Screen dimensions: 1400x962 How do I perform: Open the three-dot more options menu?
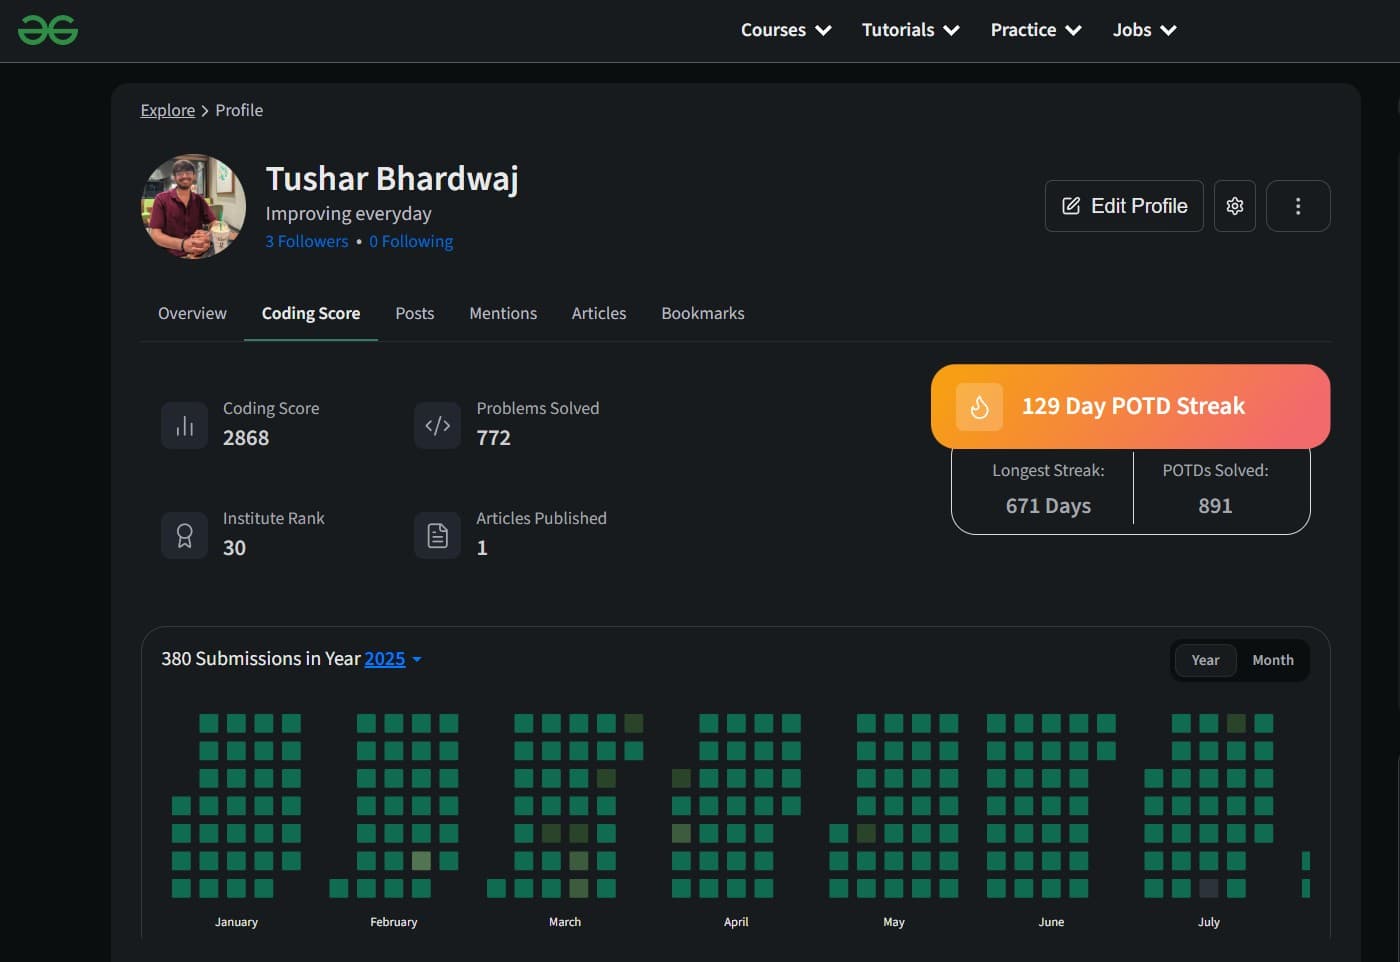[x=1298, y=206]
